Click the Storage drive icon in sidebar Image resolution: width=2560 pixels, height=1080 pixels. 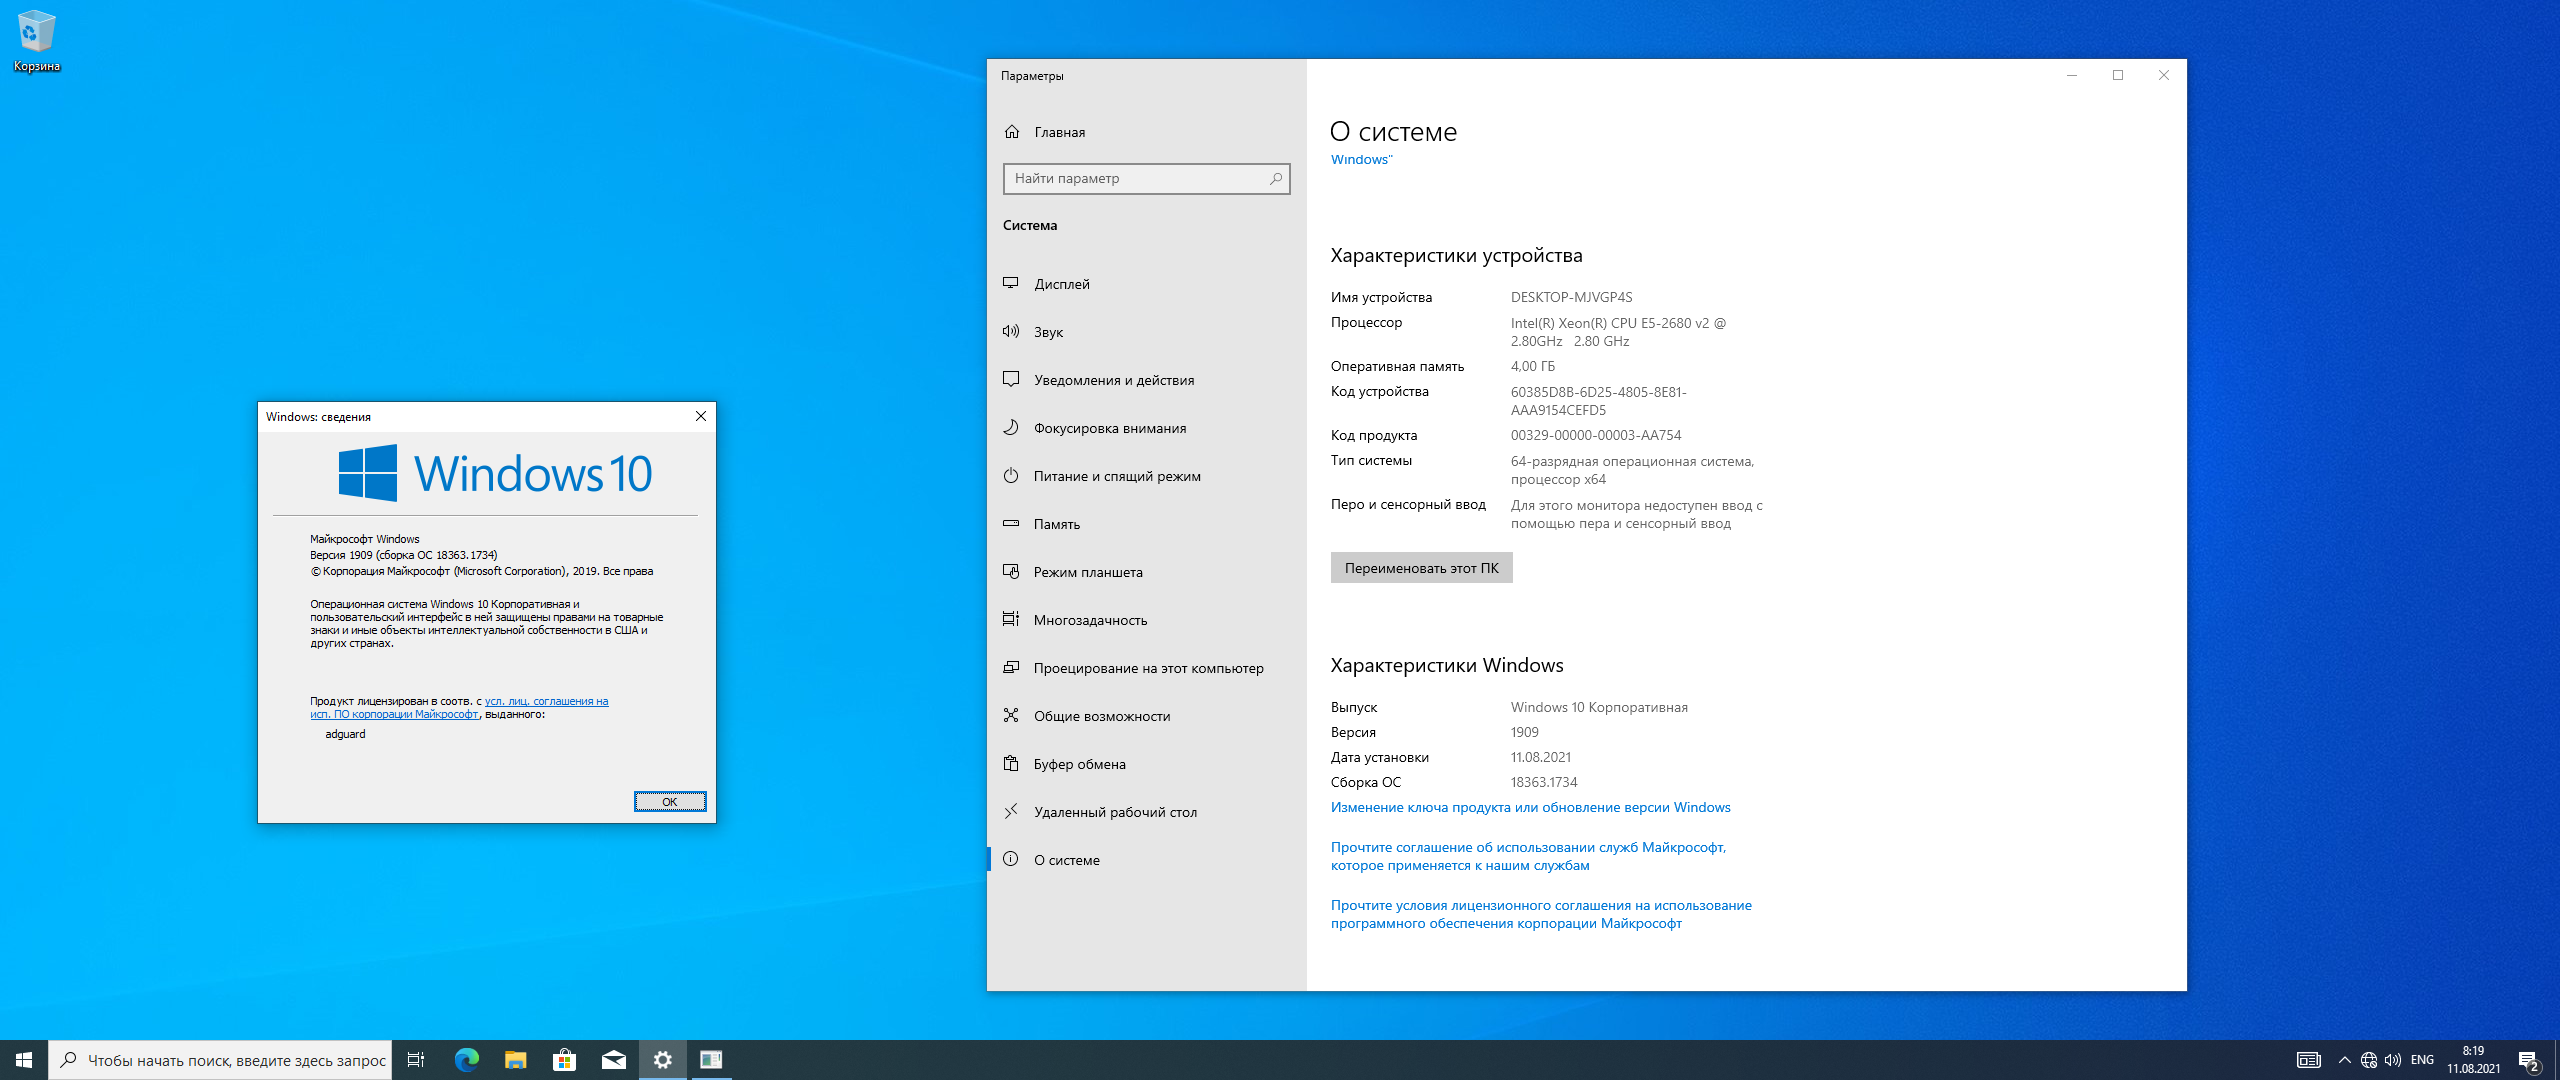tap(1011, 523)
